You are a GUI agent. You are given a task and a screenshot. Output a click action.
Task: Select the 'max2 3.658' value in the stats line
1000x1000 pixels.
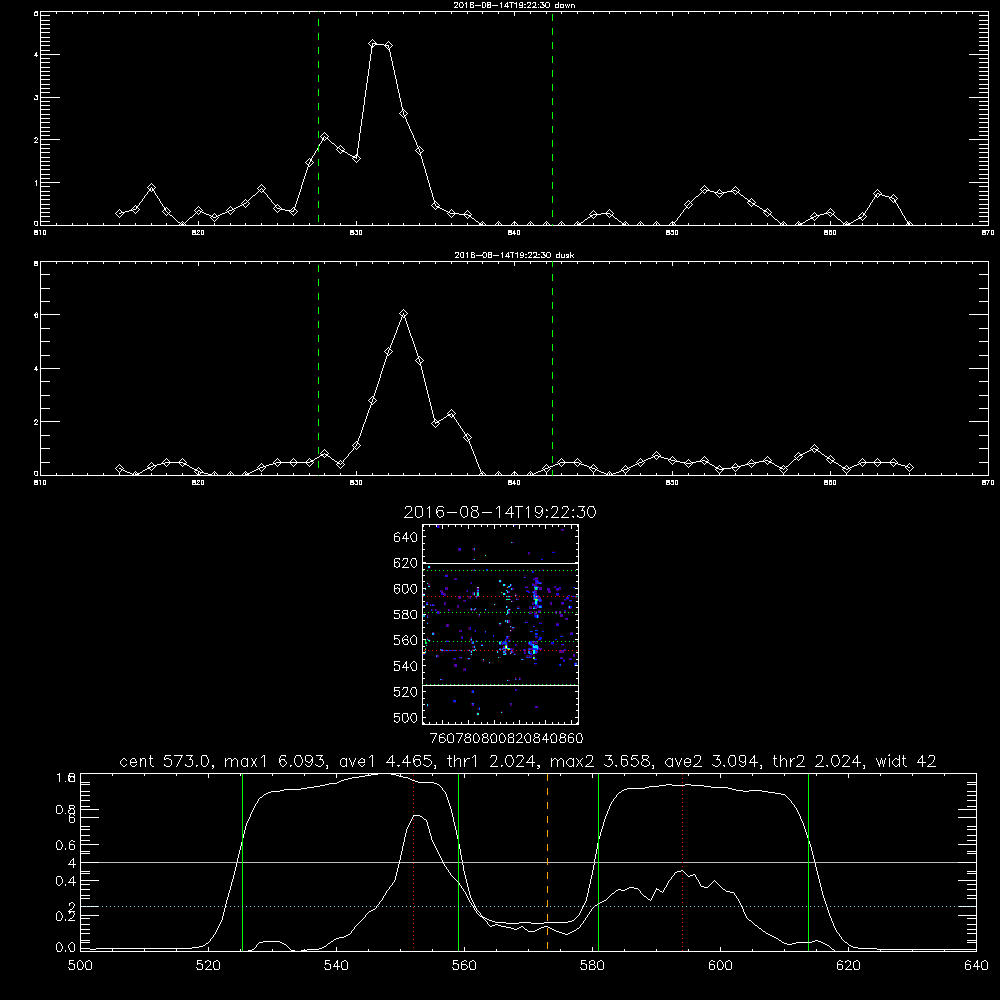pyautogui.click(x=599, y=761)
